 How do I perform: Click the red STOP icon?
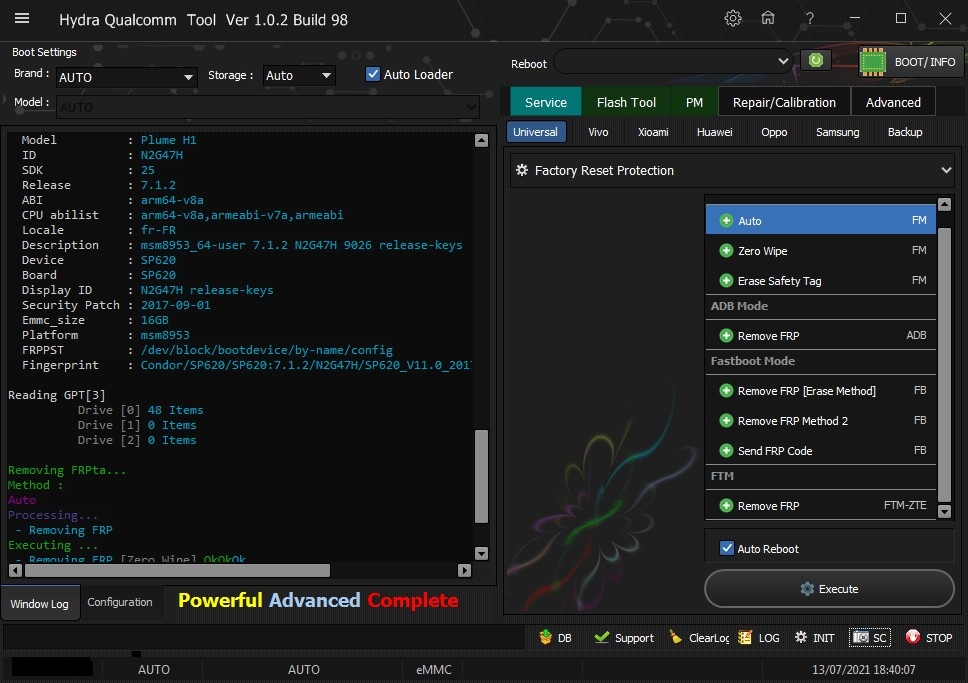point(912,637)
